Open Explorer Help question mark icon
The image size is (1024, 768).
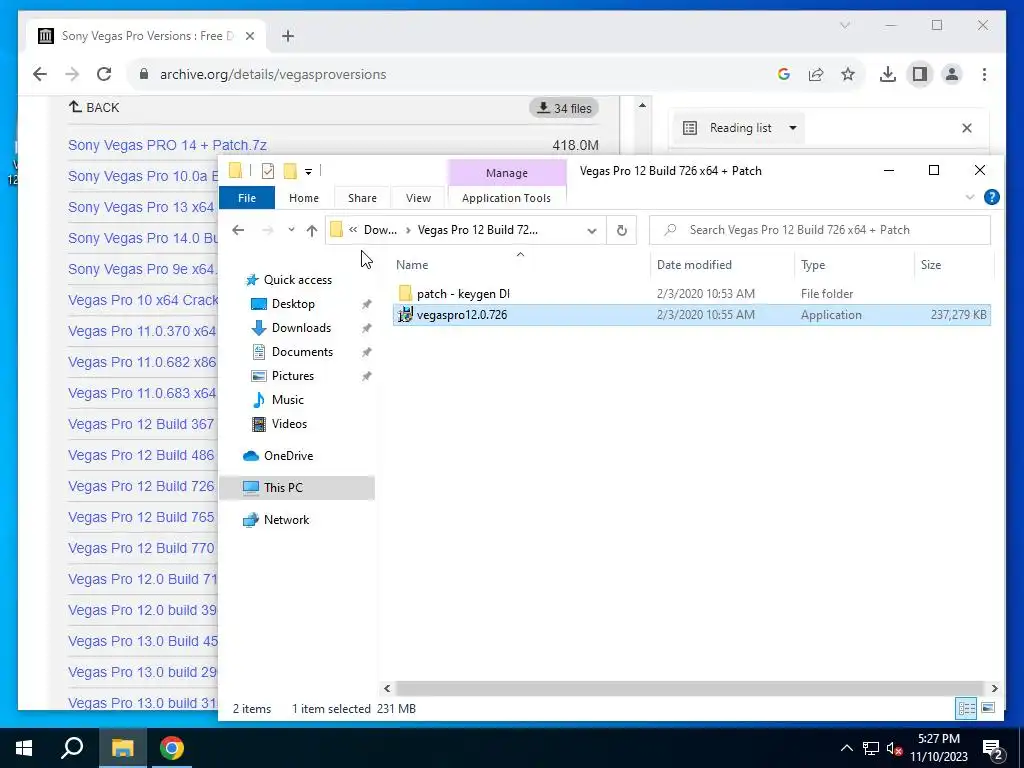(991, 197)
